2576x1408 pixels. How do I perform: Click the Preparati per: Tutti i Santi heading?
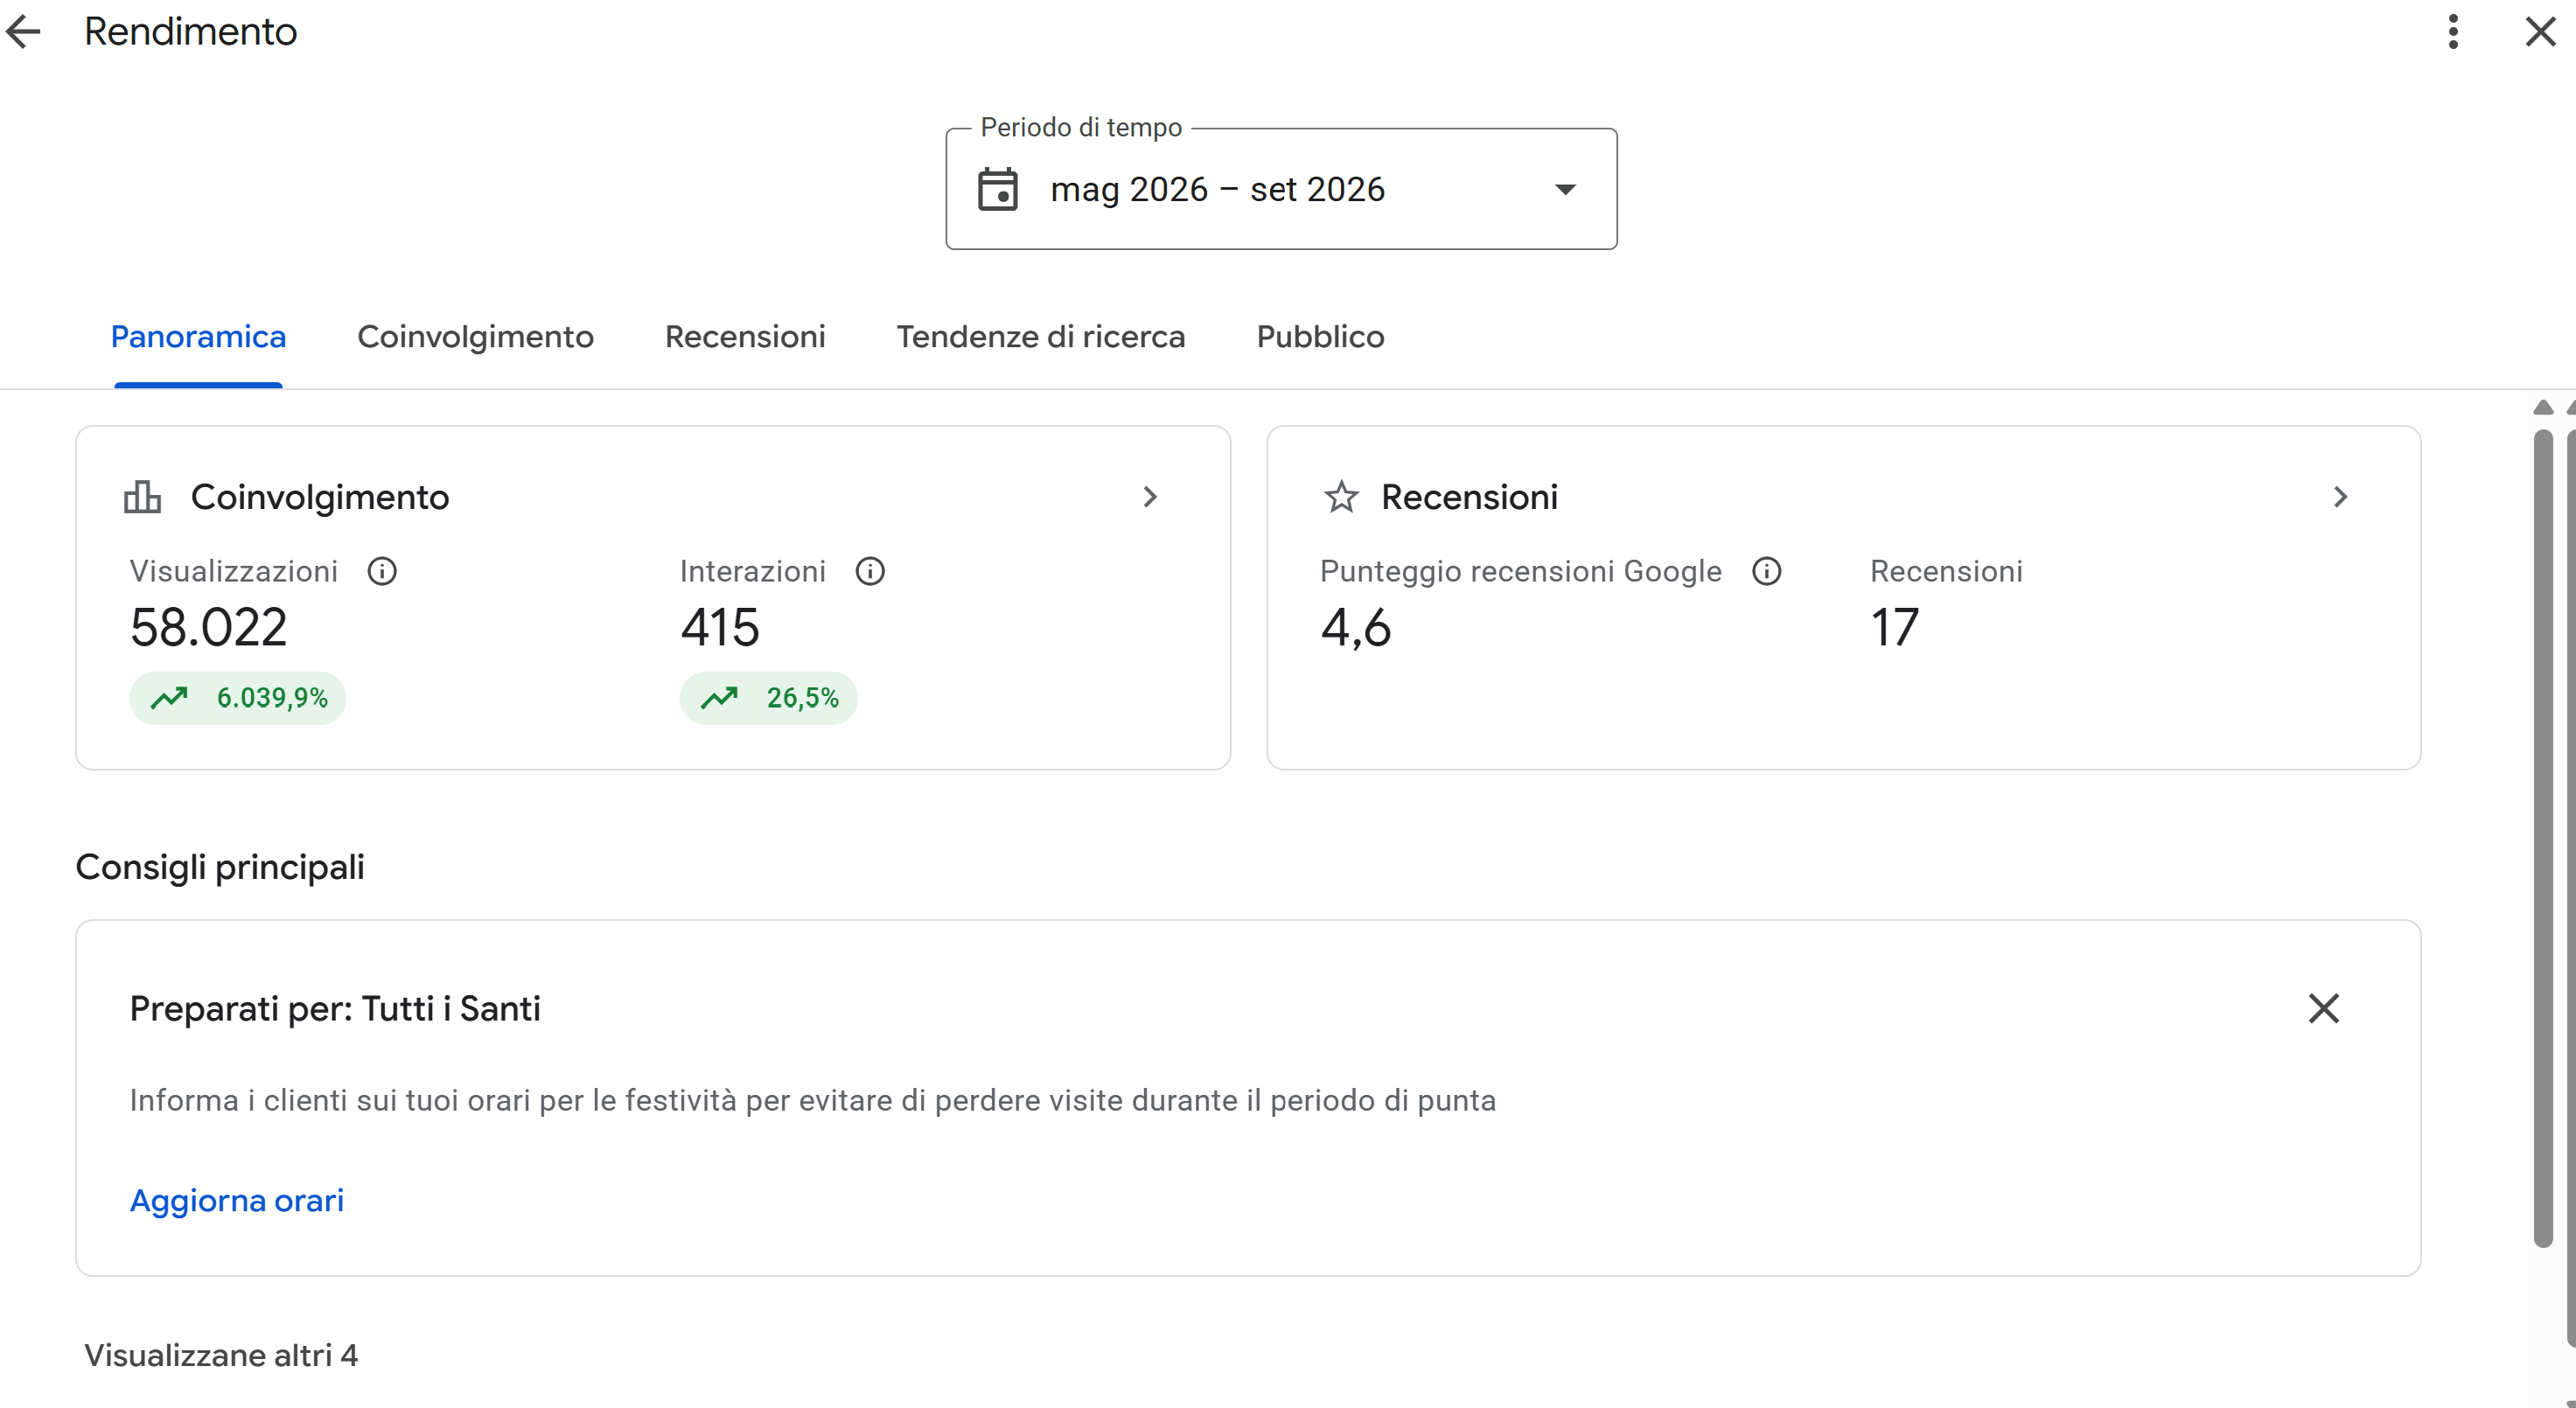pyautogui.click(x=335, y=1009)
